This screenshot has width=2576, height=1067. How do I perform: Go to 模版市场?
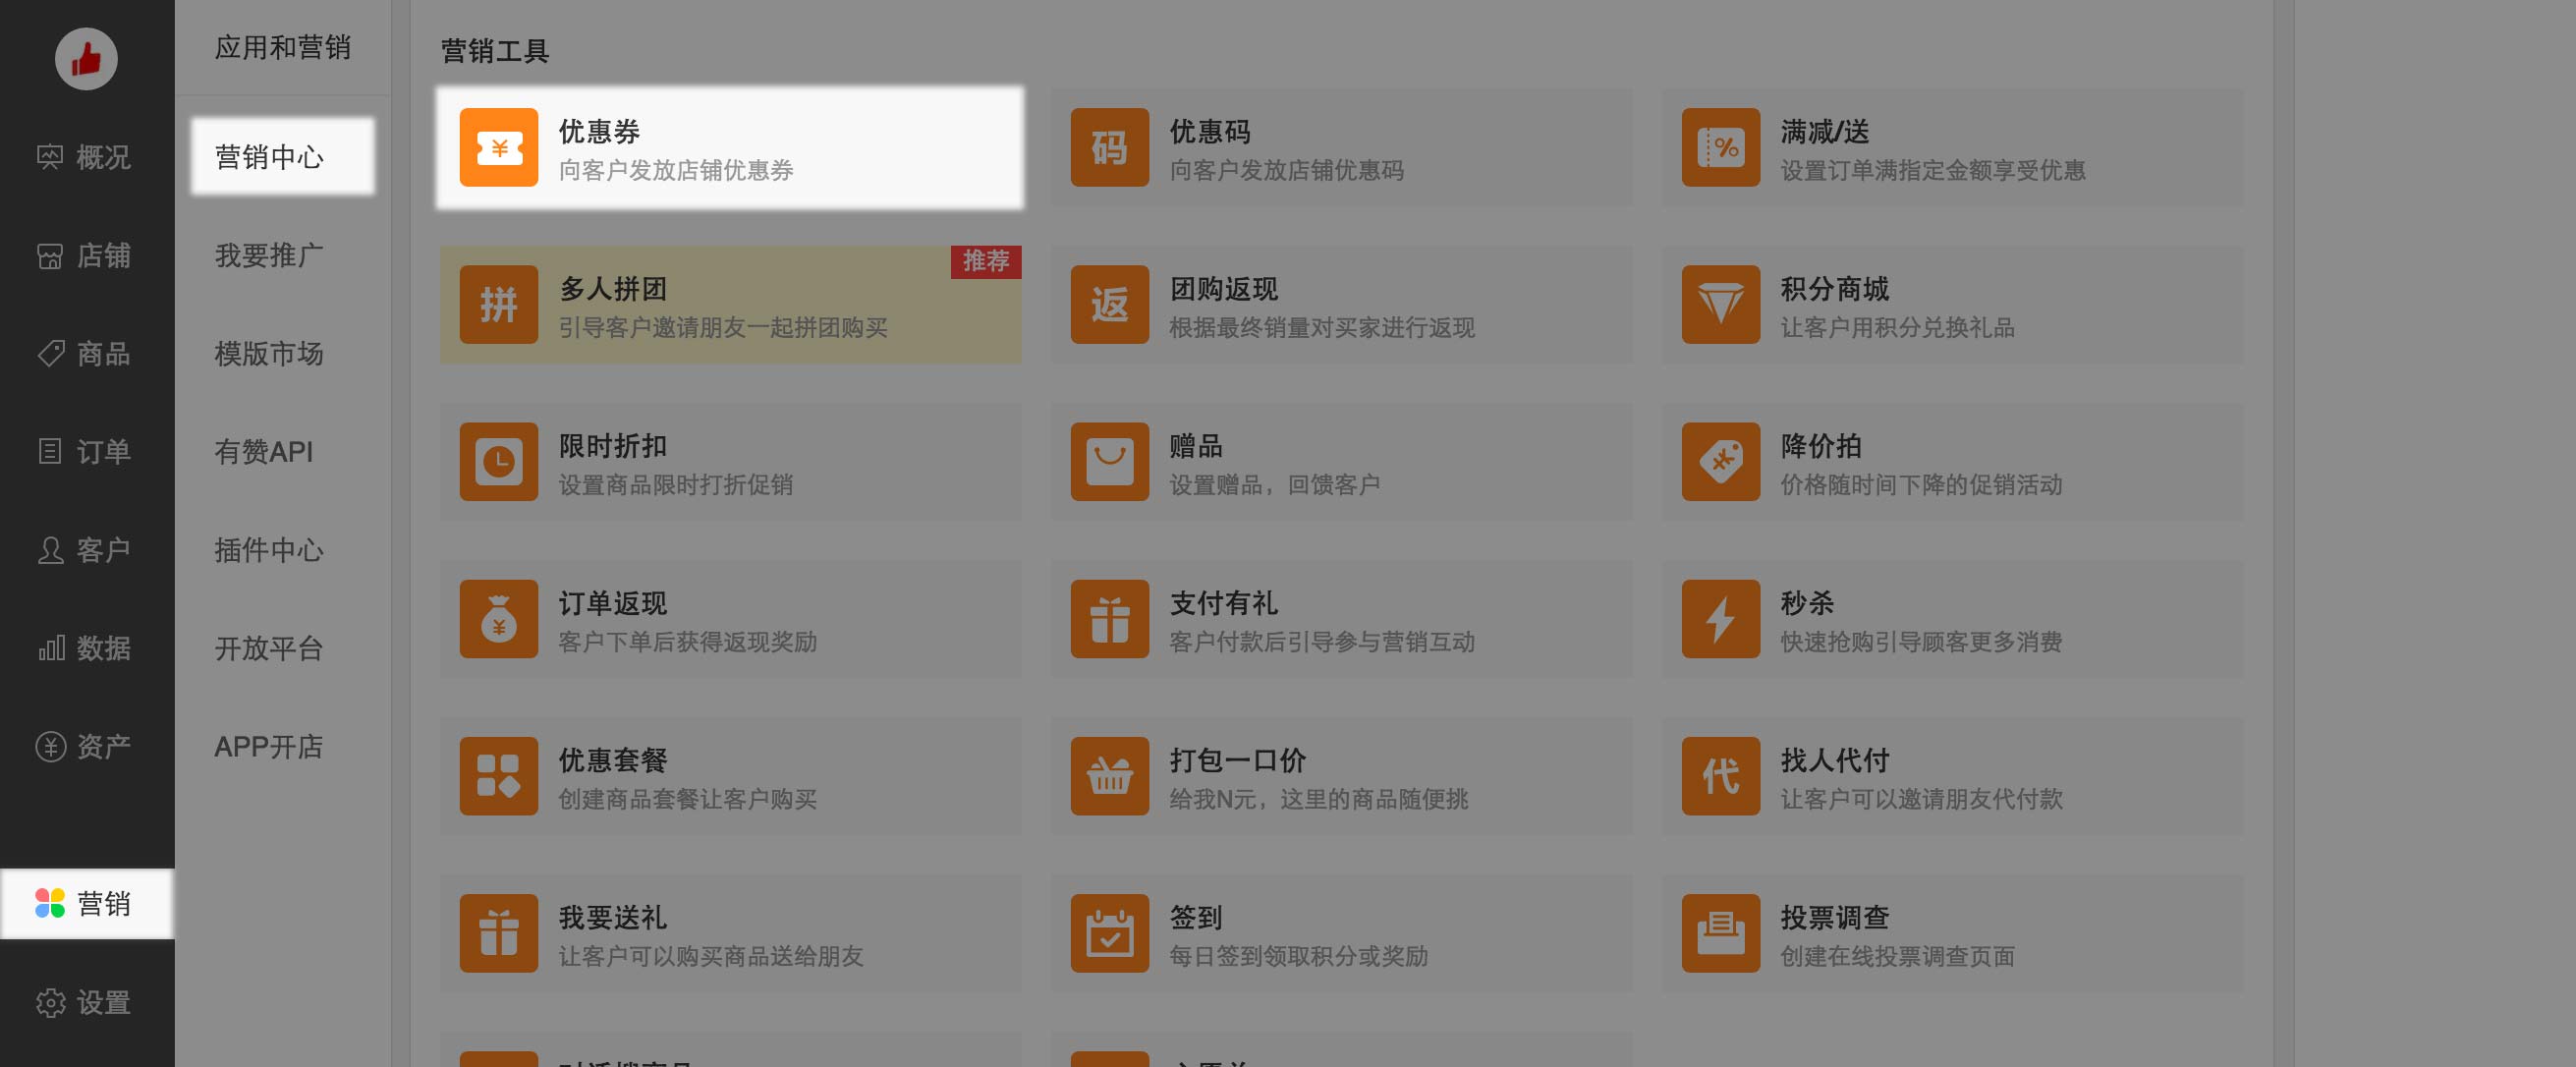coord(269,354)
